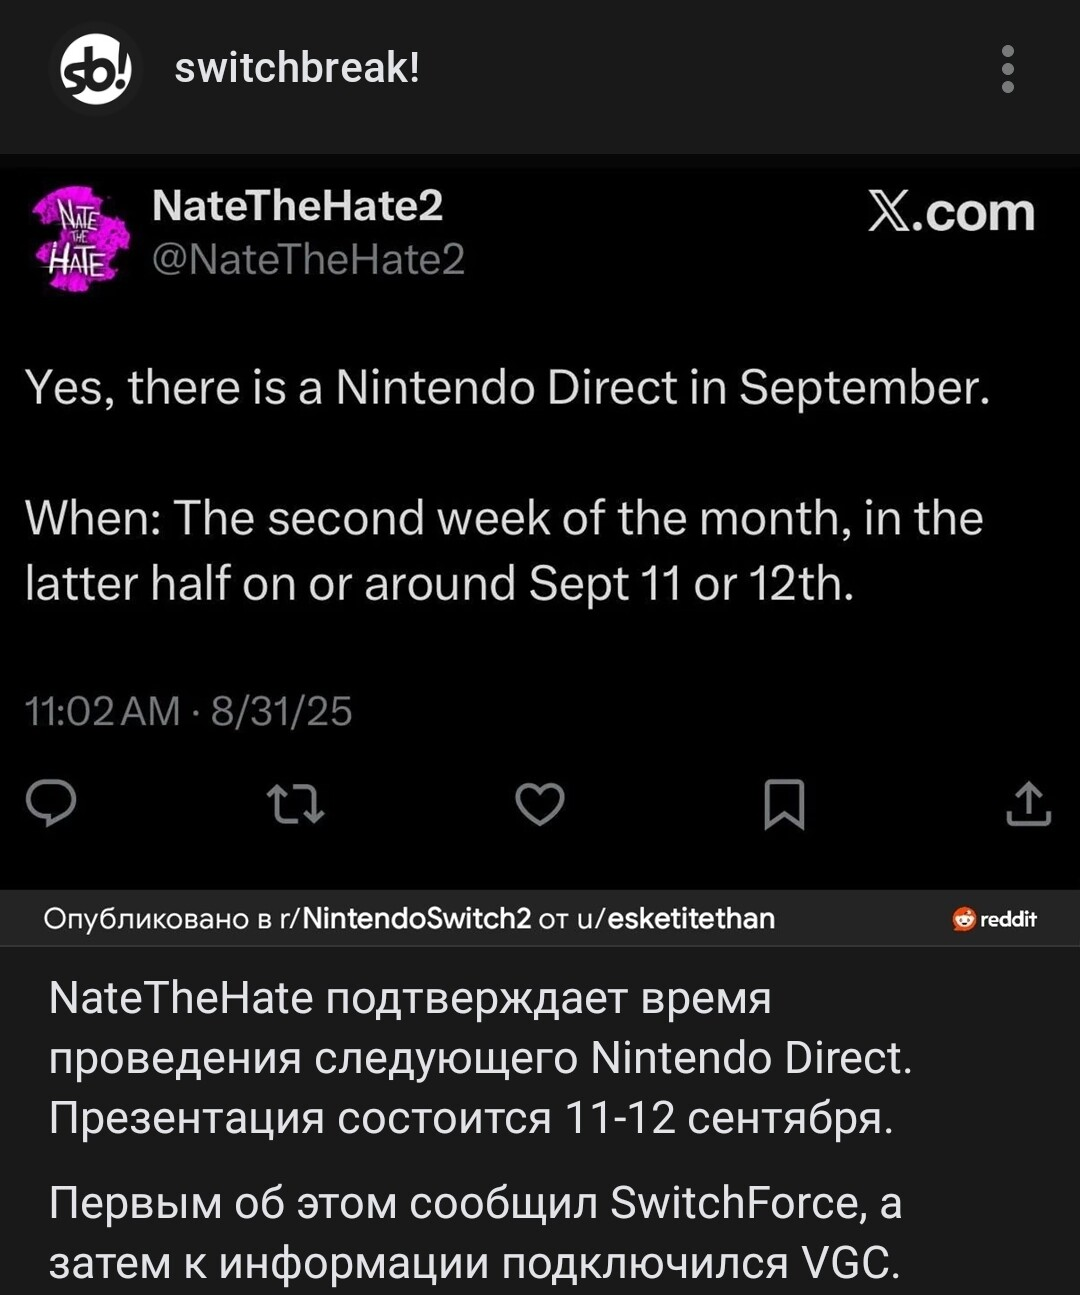
Task: Click the tweet line mentioning Sept 11 or 12th
Action: 440,583
